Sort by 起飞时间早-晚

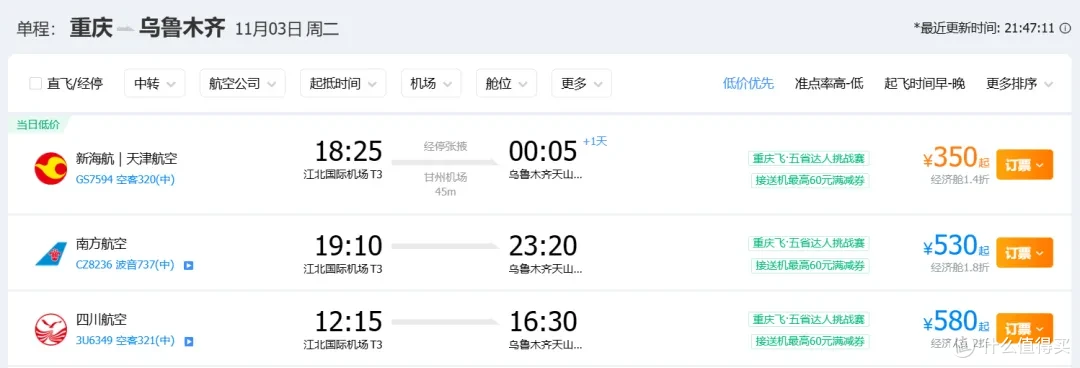(924, 83)
